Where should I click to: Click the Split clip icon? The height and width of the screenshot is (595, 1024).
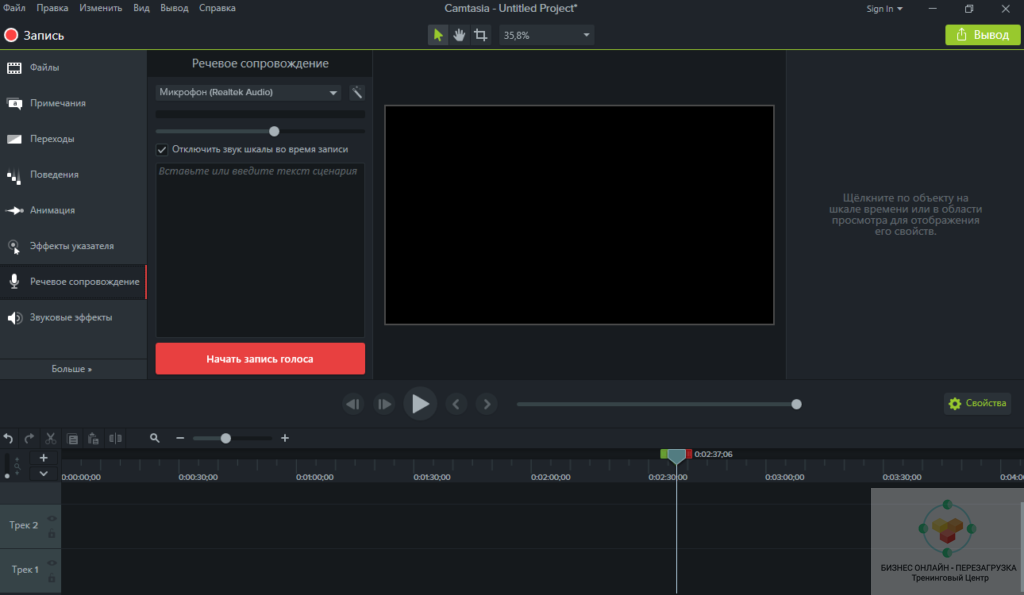point(115,438)
